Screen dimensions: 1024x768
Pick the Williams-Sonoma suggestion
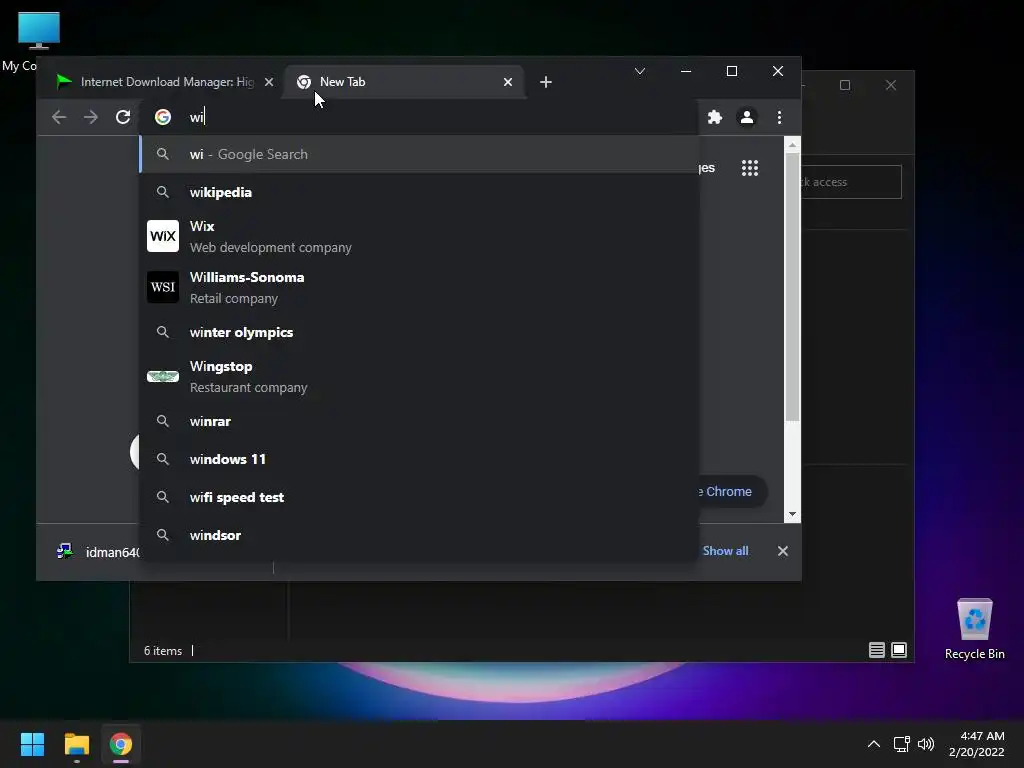click(x=419, y=287)
